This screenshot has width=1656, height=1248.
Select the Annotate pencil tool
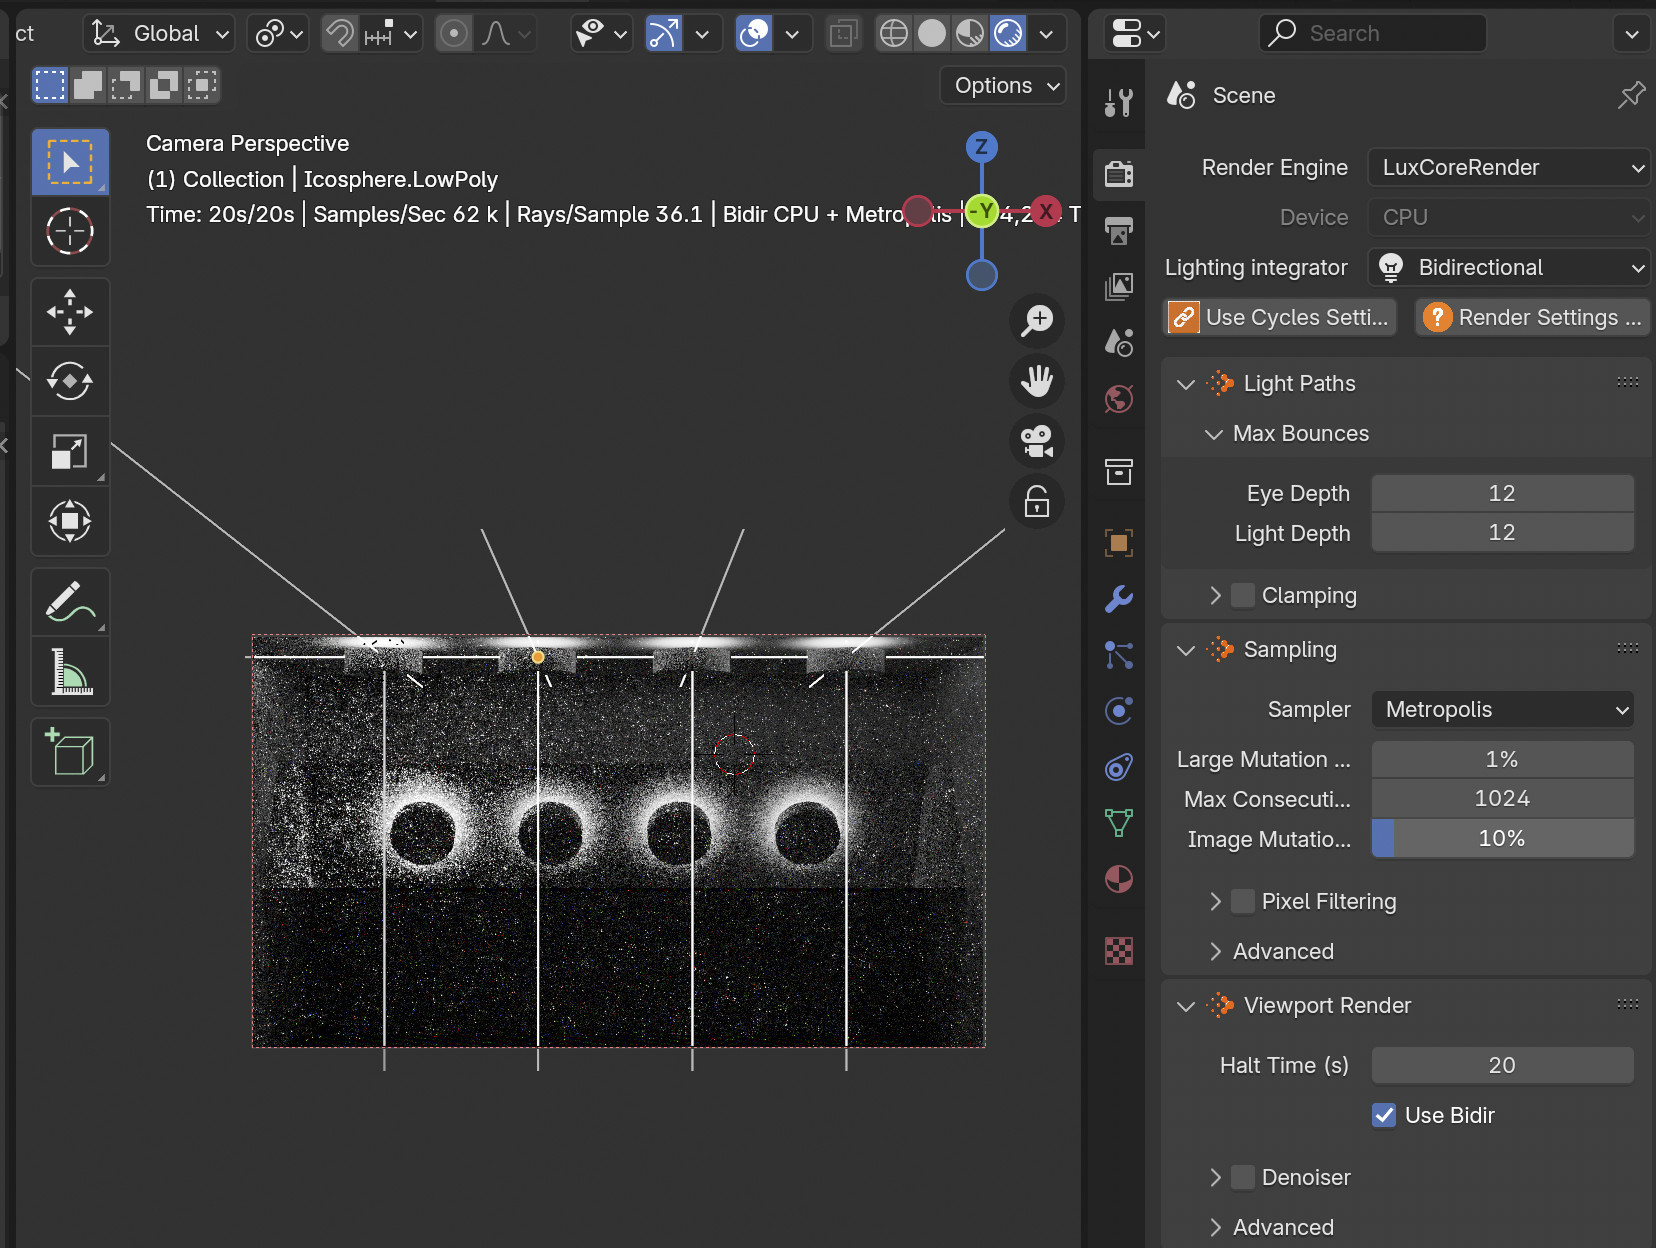tap(70, 602)
